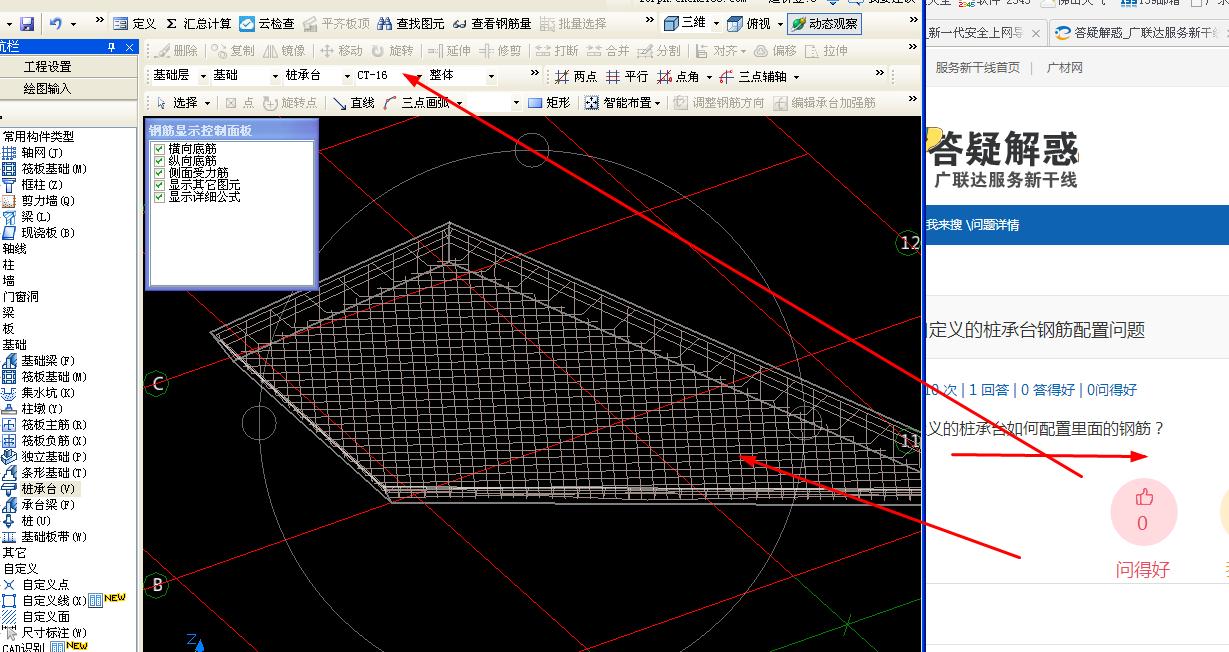Click the Undo arrow icon

pos(55,23)
